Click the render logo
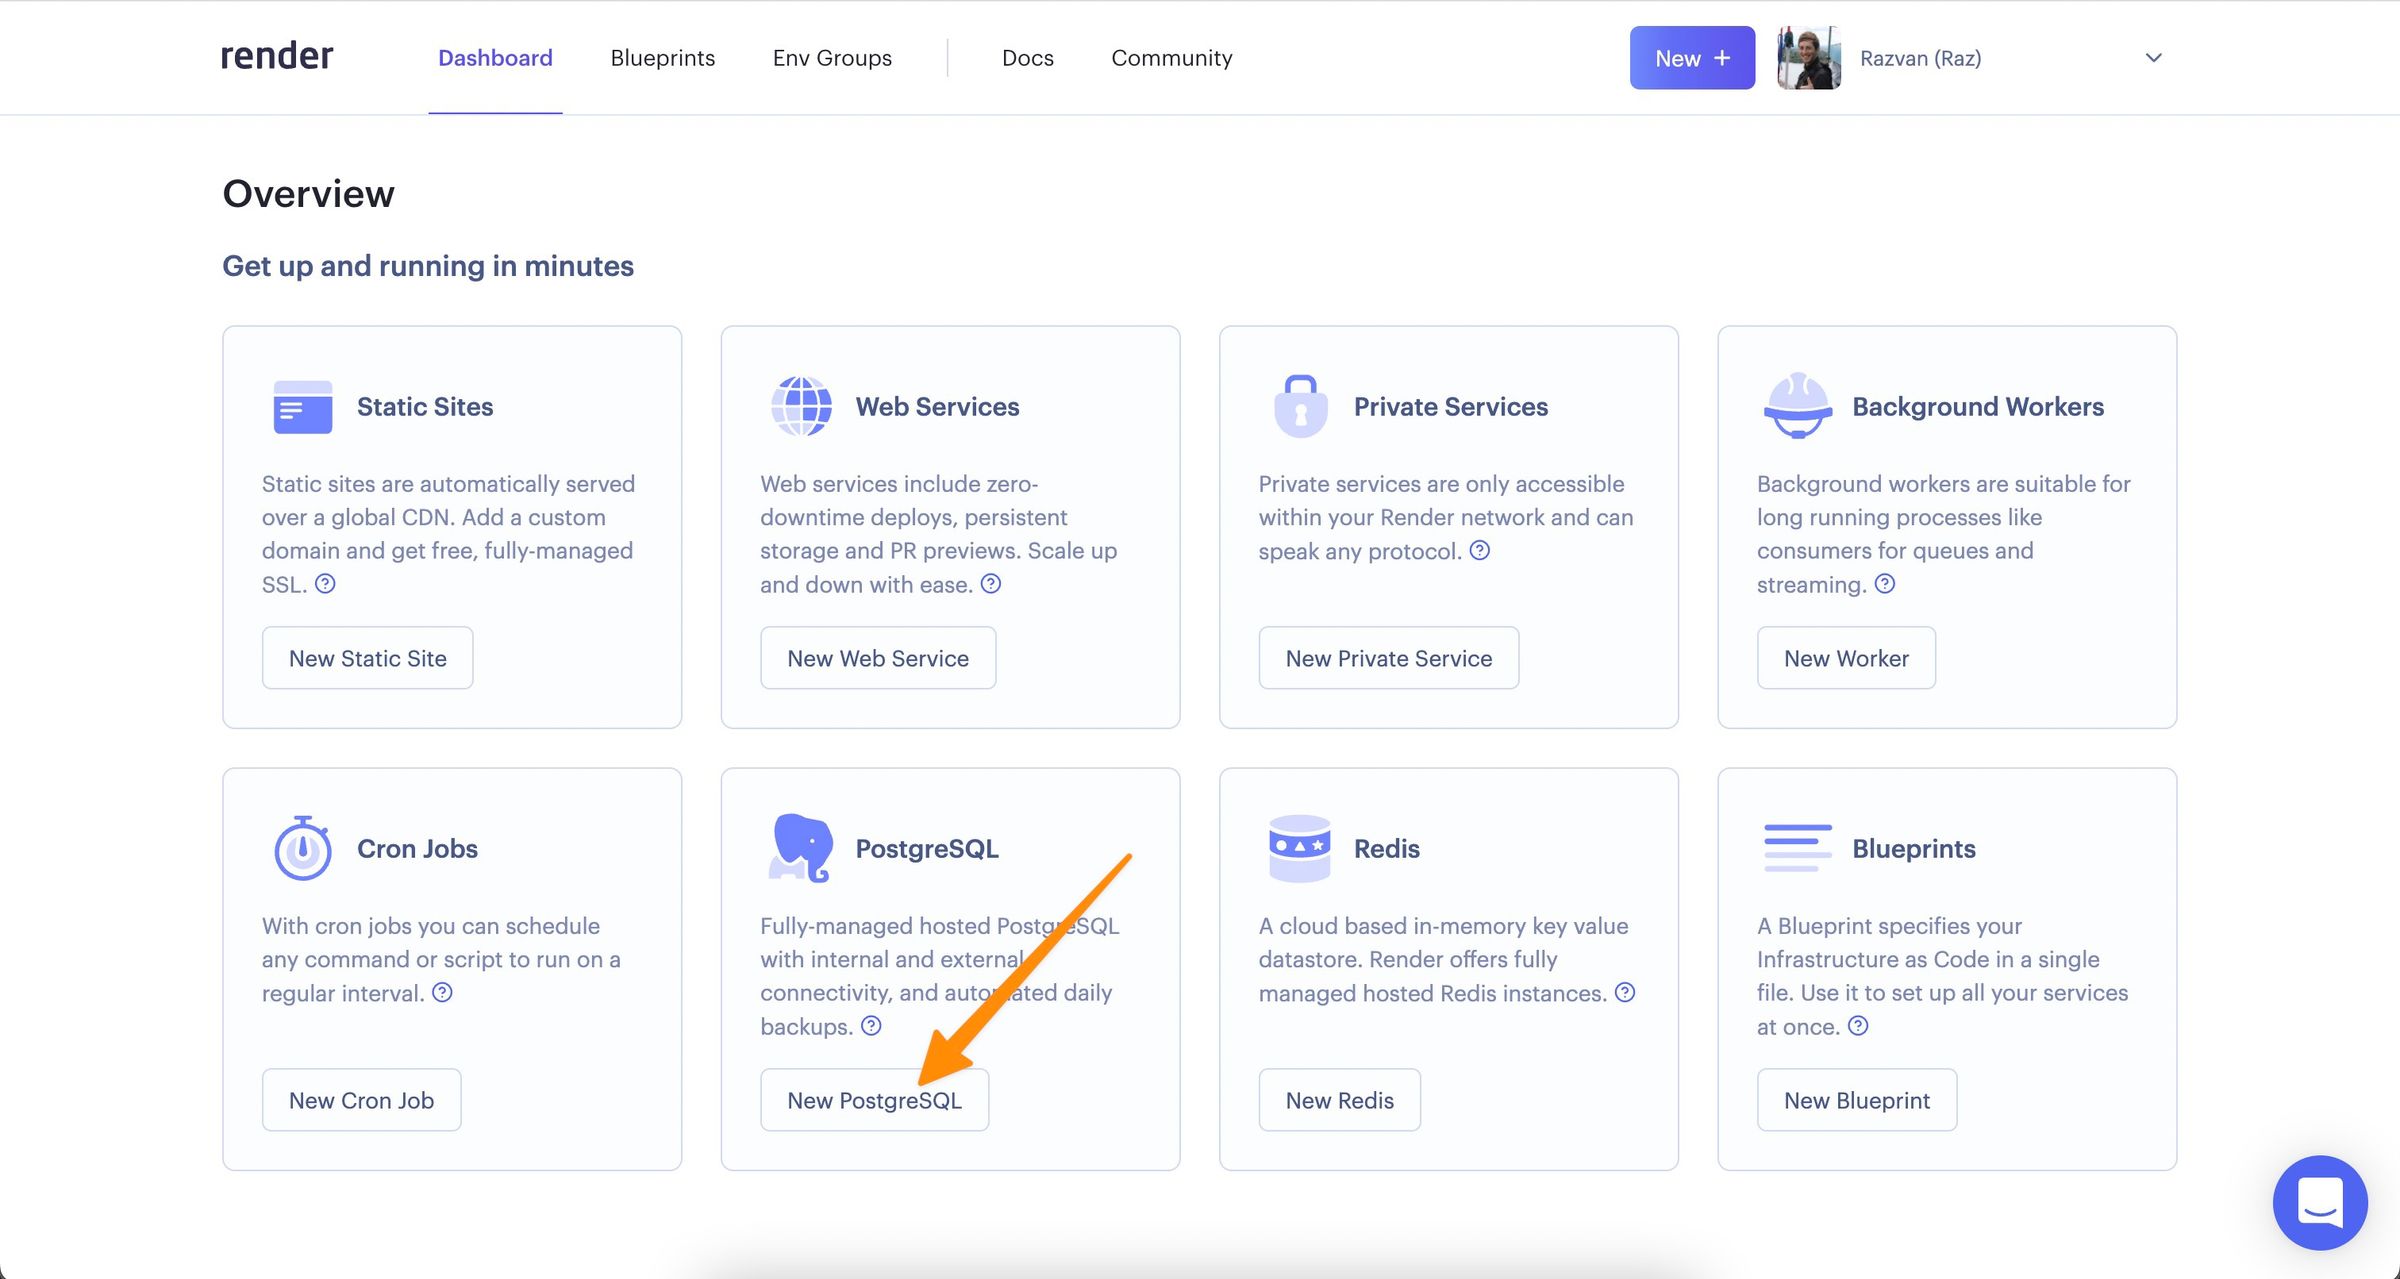2400x1279 pixels. click(277, 56)
